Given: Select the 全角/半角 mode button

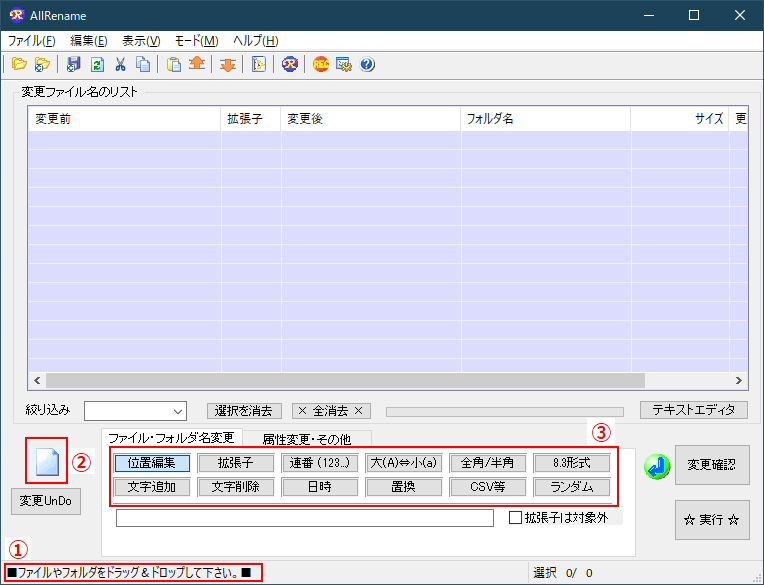Looking at the screenshot, I should pyautogui.click(x=488, y=463).
